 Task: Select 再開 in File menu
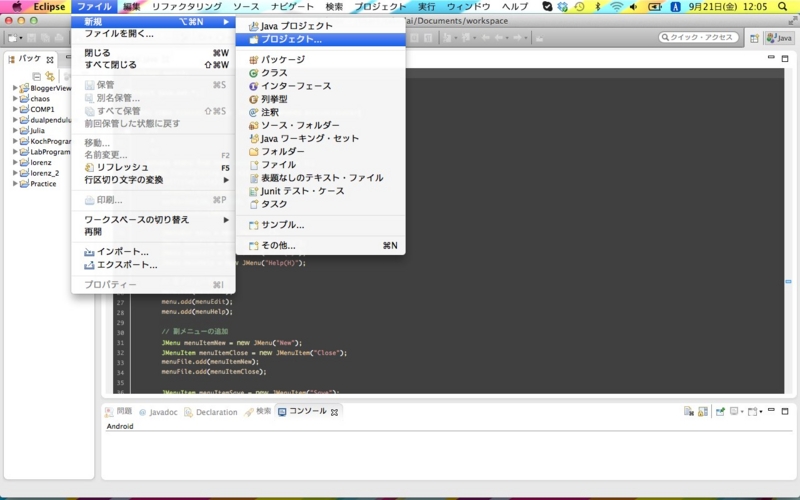point(153,232)
